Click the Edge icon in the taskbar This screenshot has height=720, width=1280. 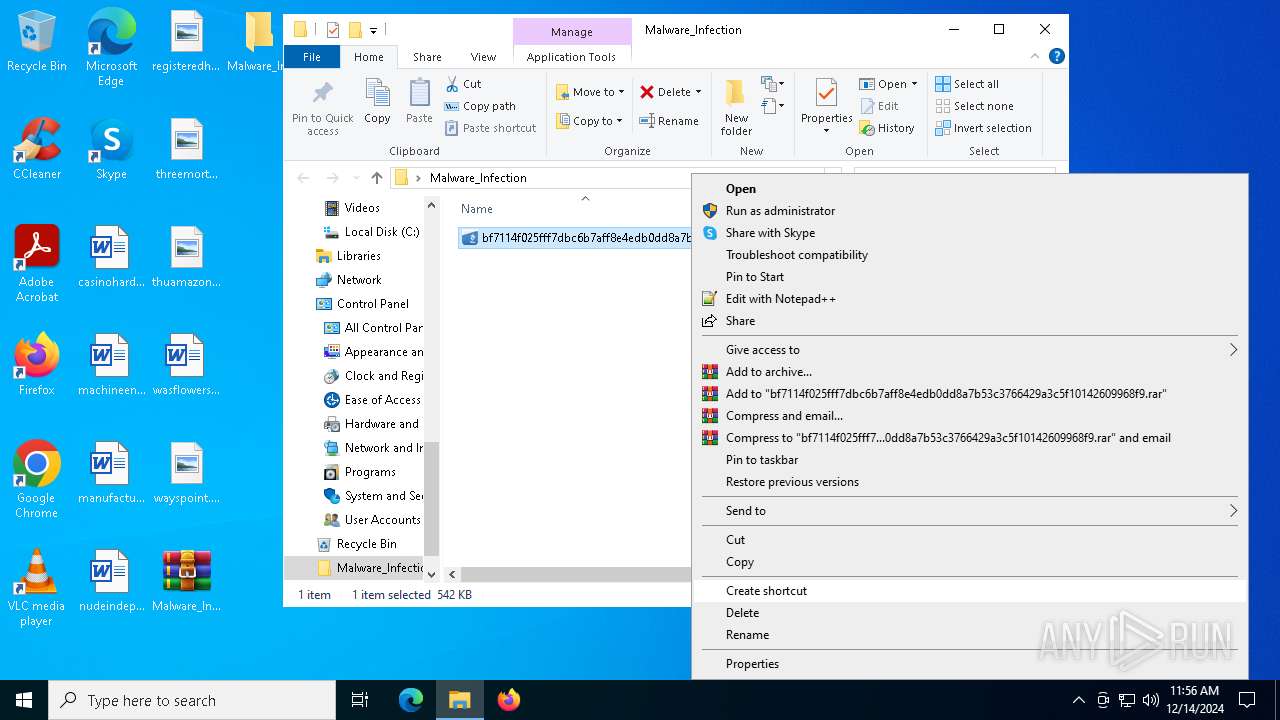point(411,700)
